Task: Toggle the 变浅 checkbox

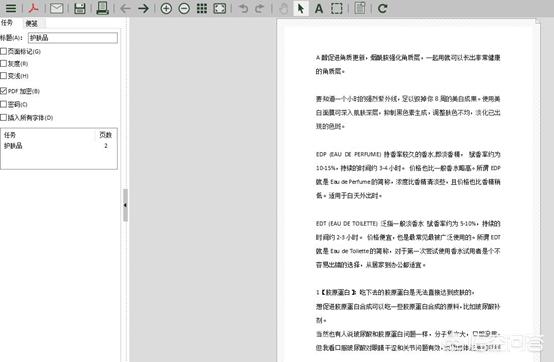Action: click(x=4, y=76)
